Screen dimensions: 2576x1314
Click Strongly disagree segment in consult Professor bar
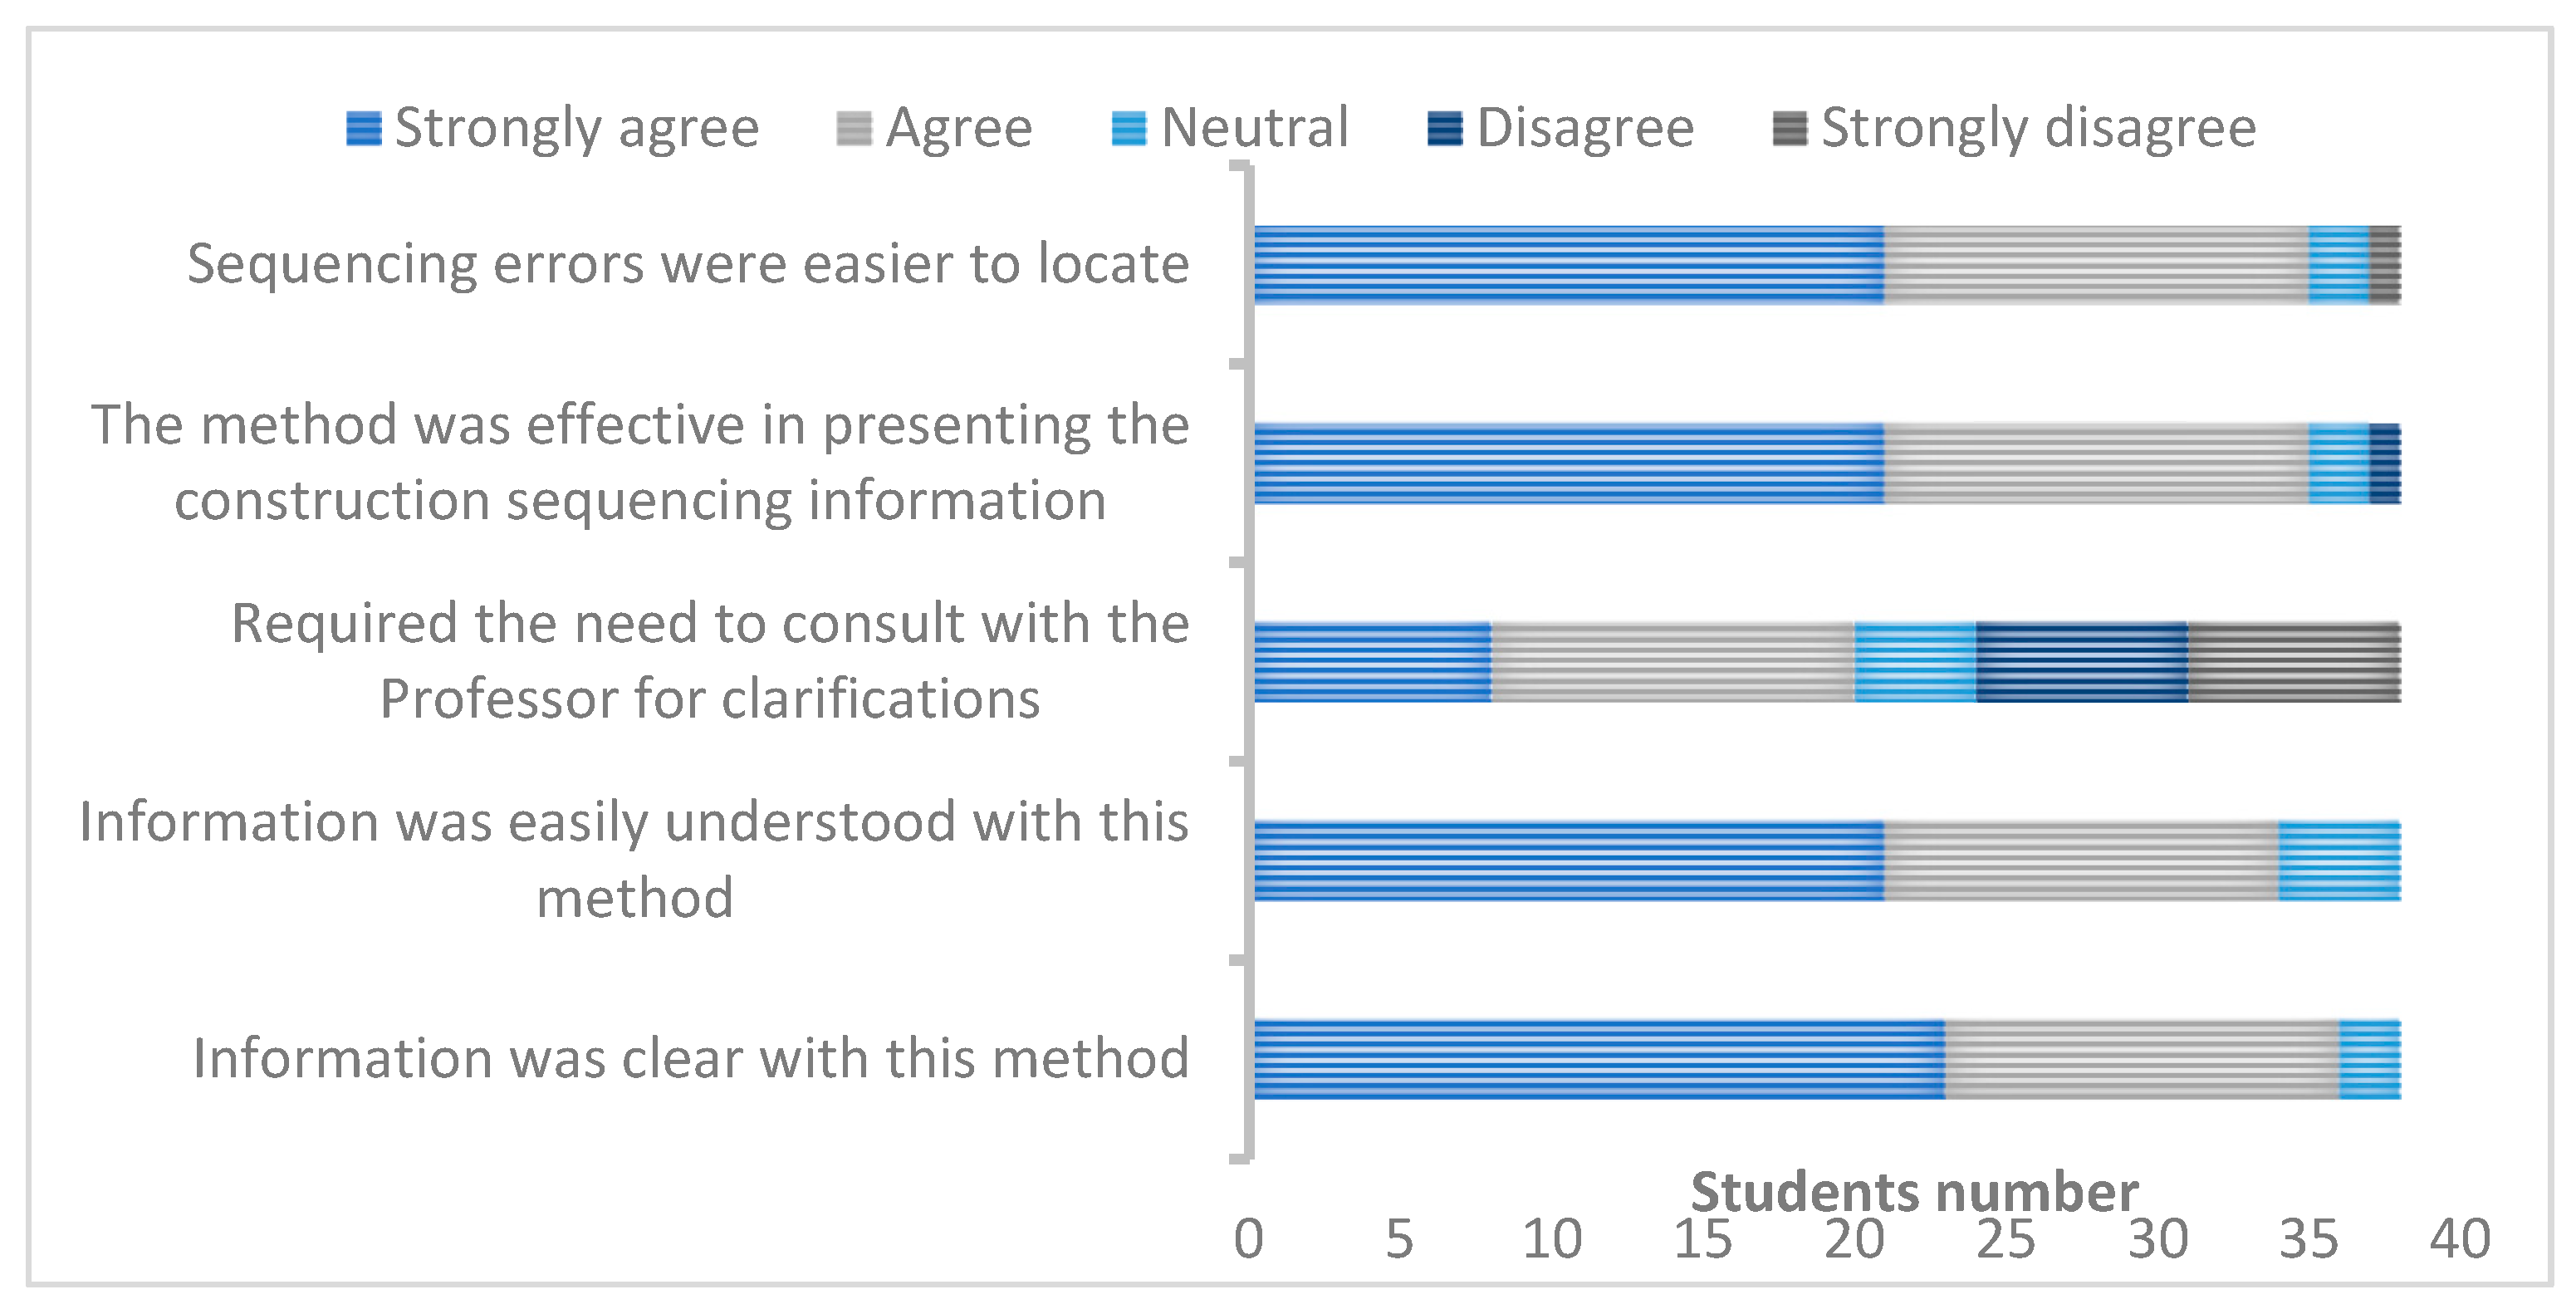coord(2293,662)
